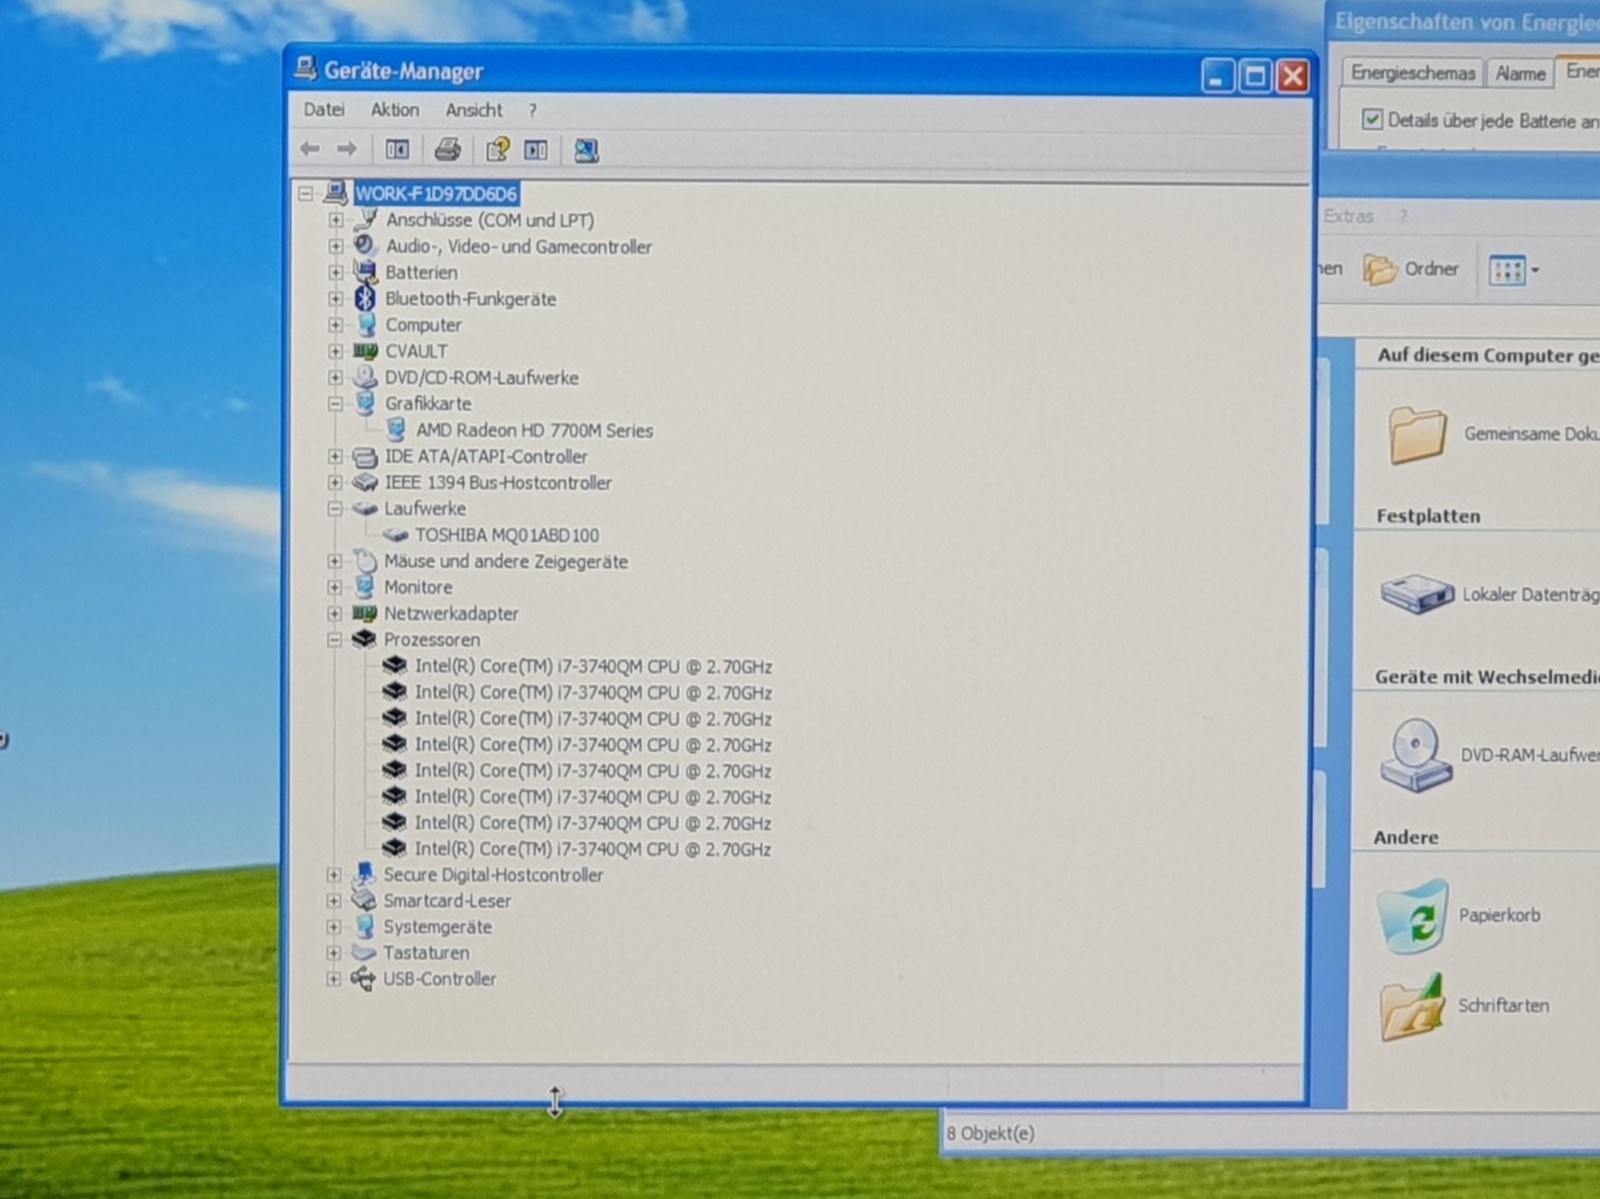1600x1199 pixels.
Task: Expand the USB-Controller node
Action: pos(333,979)
